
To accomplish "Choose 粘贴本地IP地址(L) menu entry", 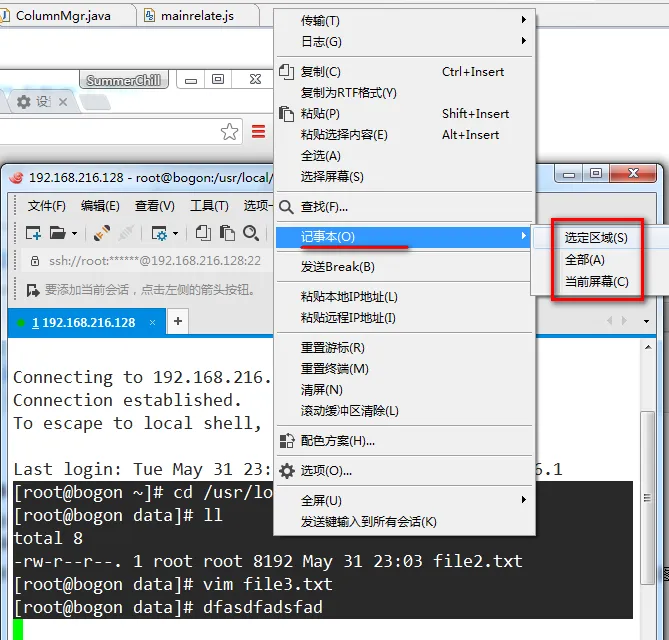I will point(404,297).
